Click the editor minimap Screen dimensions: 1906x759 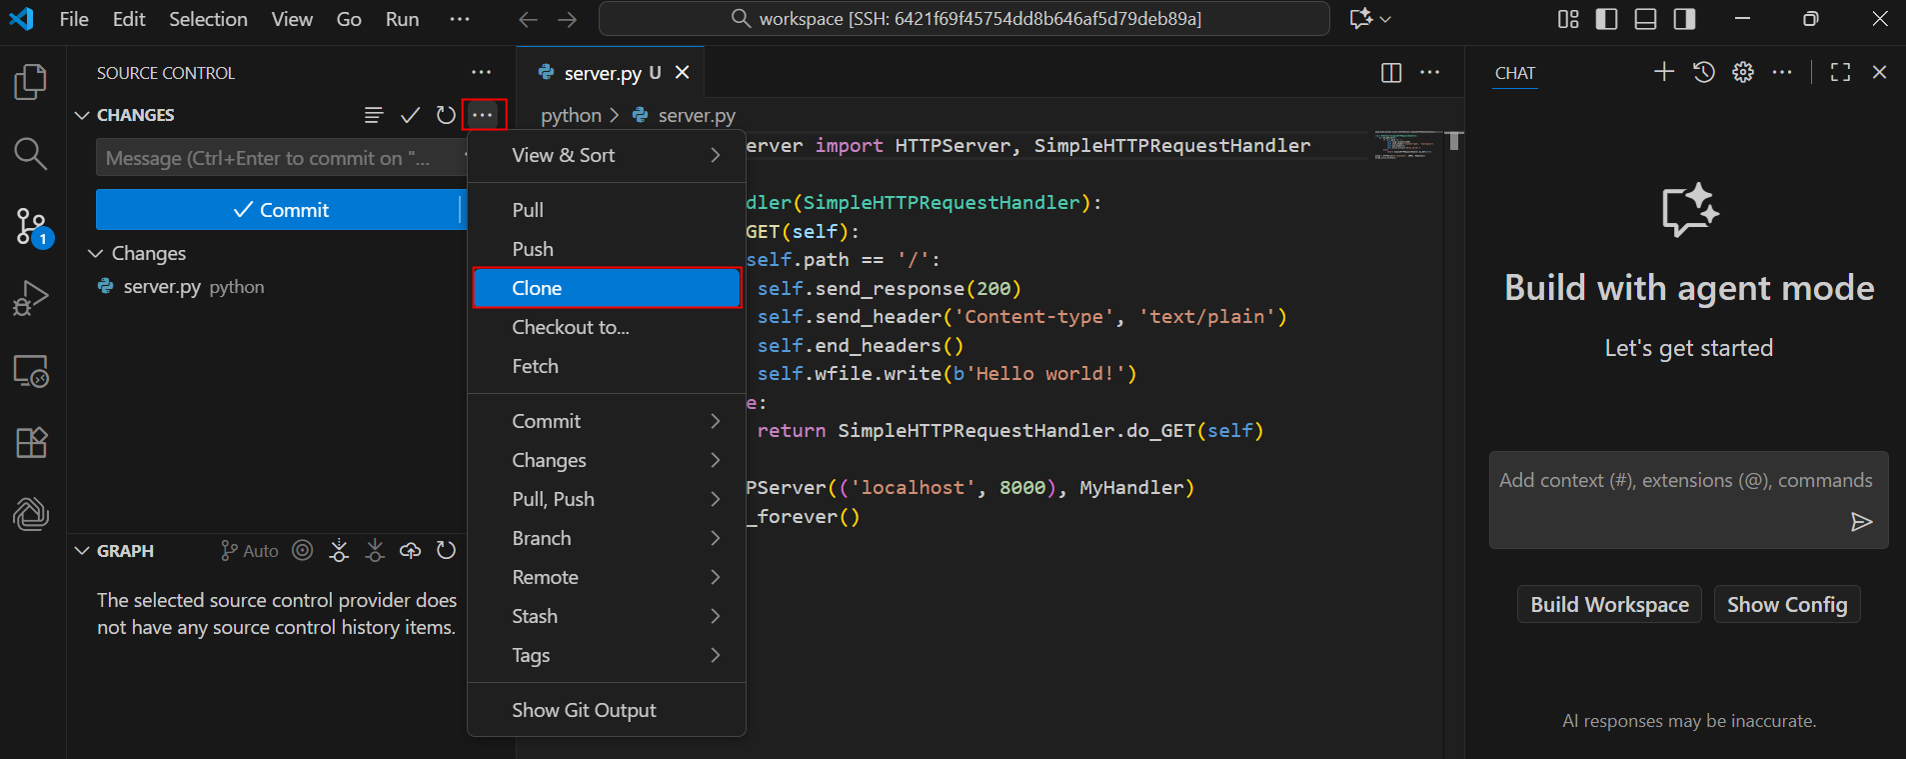click(1404, 146)
